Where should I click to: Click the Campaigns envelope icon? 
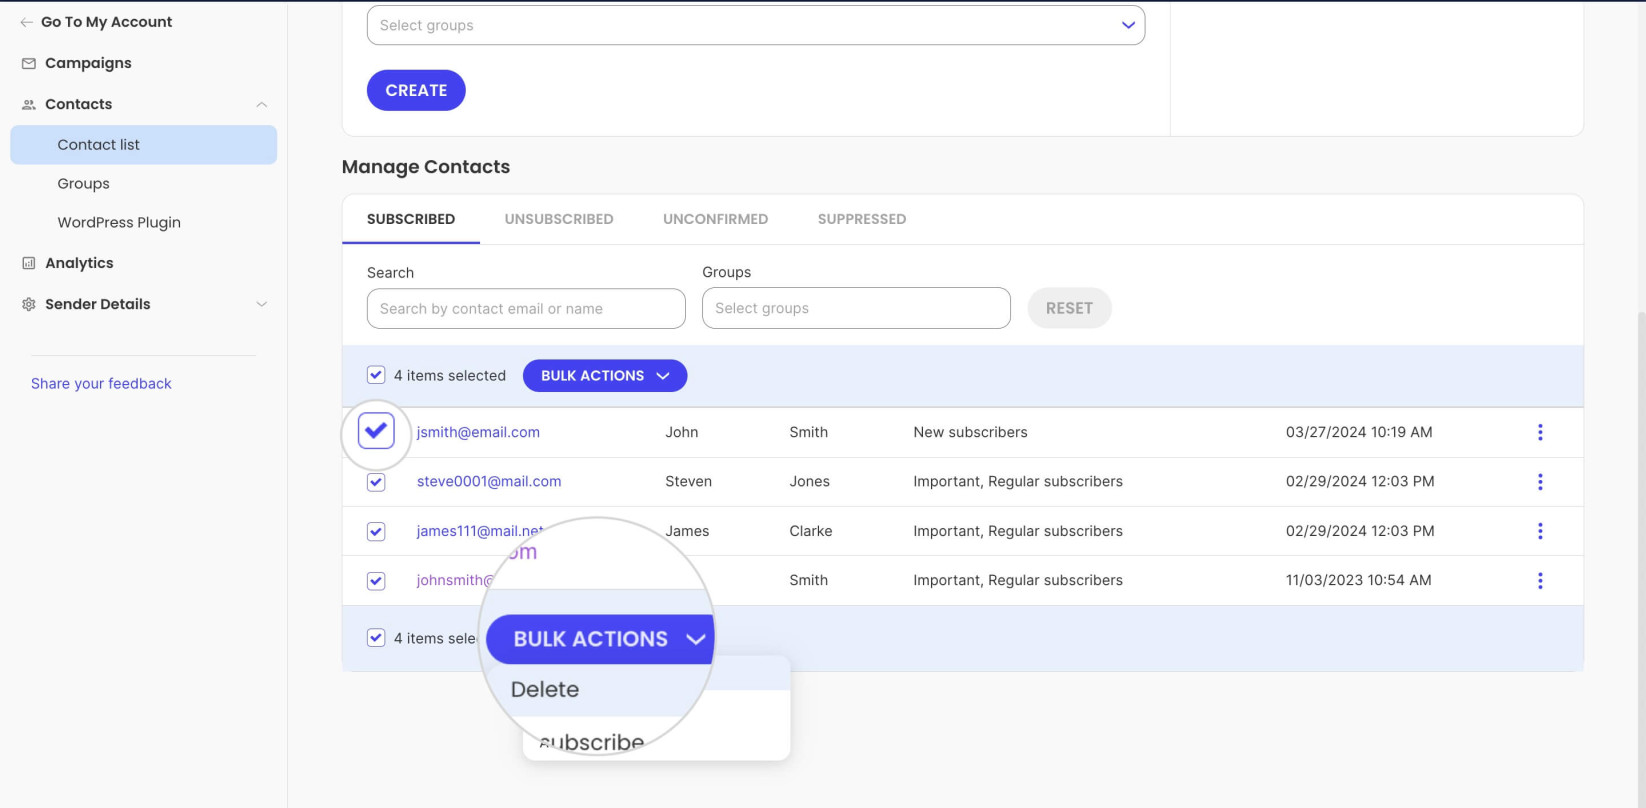[29, 63]
